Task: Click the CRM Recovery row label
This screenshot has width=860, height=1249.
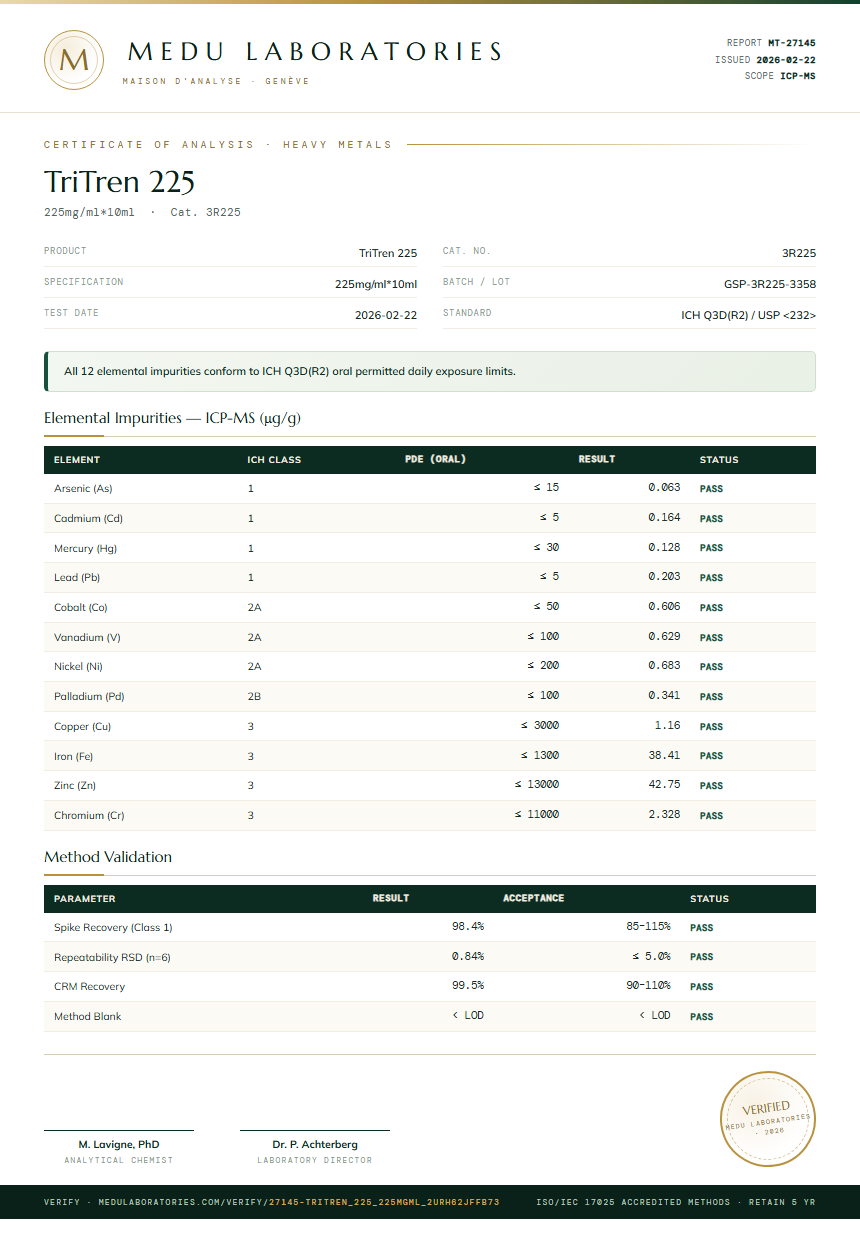Action: [90, 986]
